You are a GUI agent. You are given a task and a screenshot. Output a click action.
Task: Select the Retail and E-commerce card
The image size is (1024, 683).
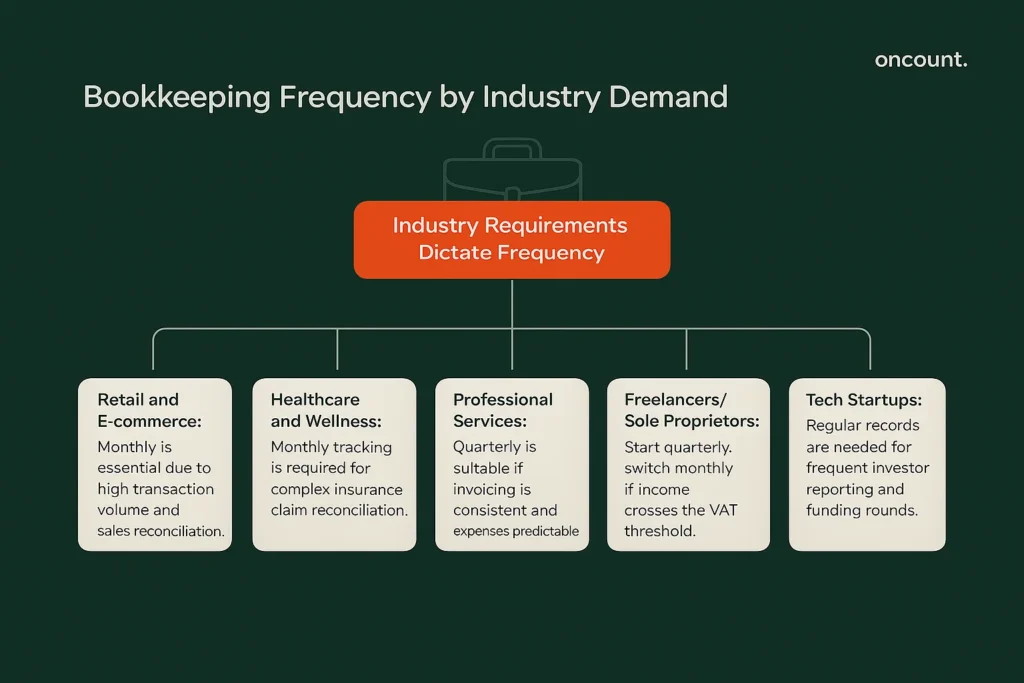(x=155, y=463)
